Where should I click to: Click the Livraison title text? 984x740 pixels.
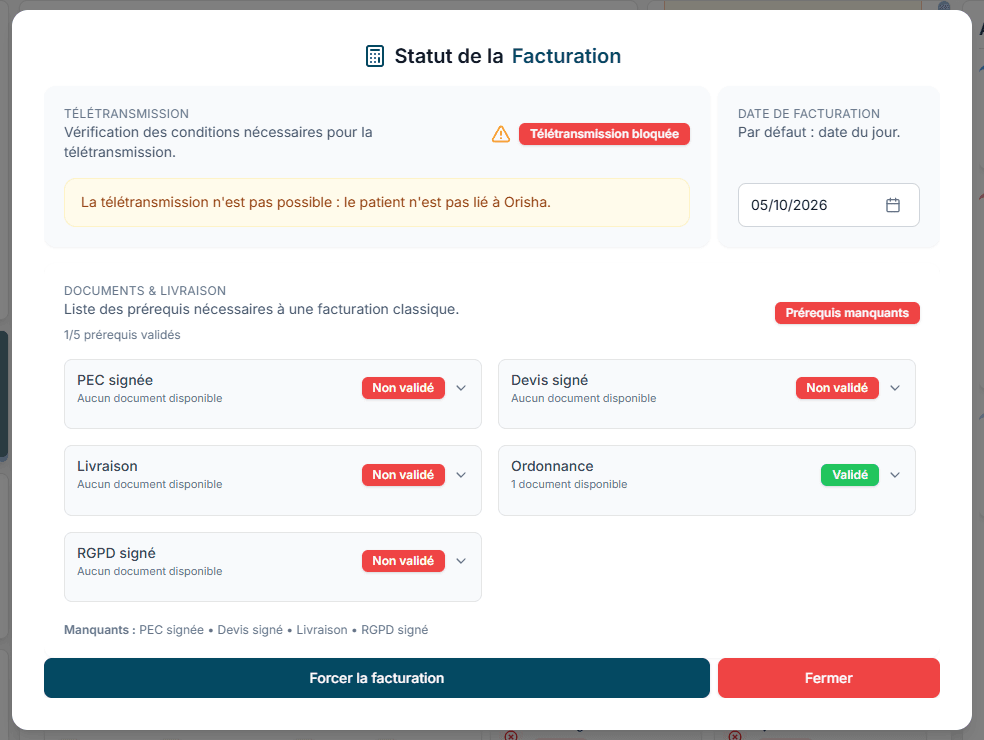[107, 466]
